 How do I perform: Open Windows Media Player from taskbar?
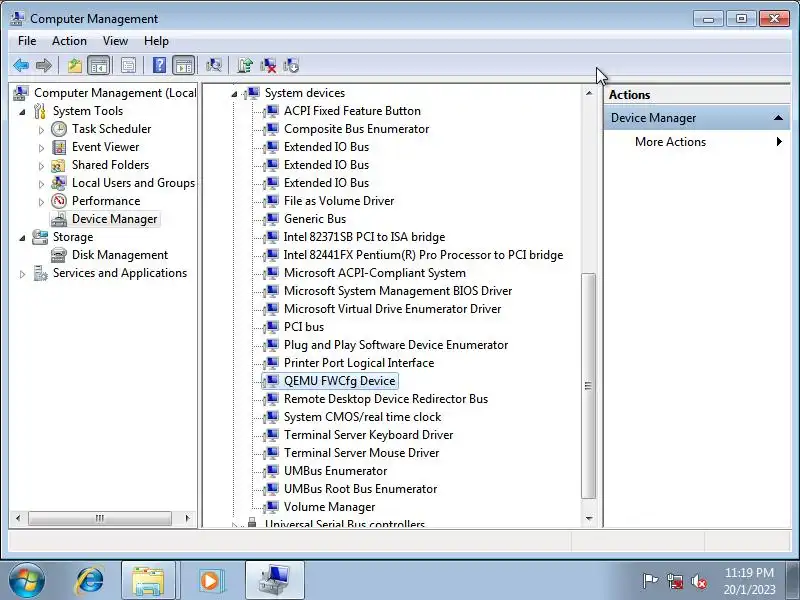point(210,581)
